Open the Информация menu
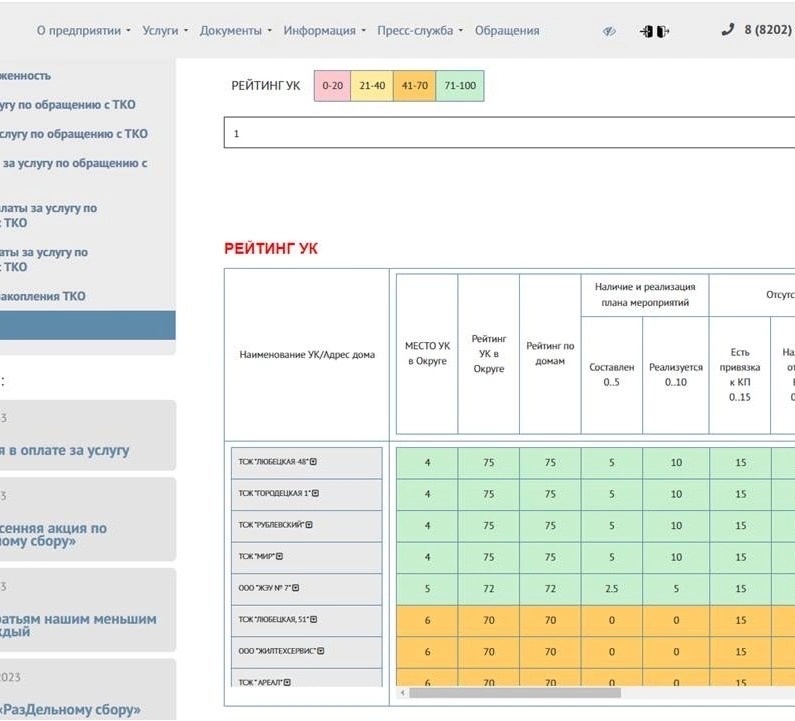Image resolution: width=795 pixels, height=721 pixels. pyautogui.click(x=324, y=31)
